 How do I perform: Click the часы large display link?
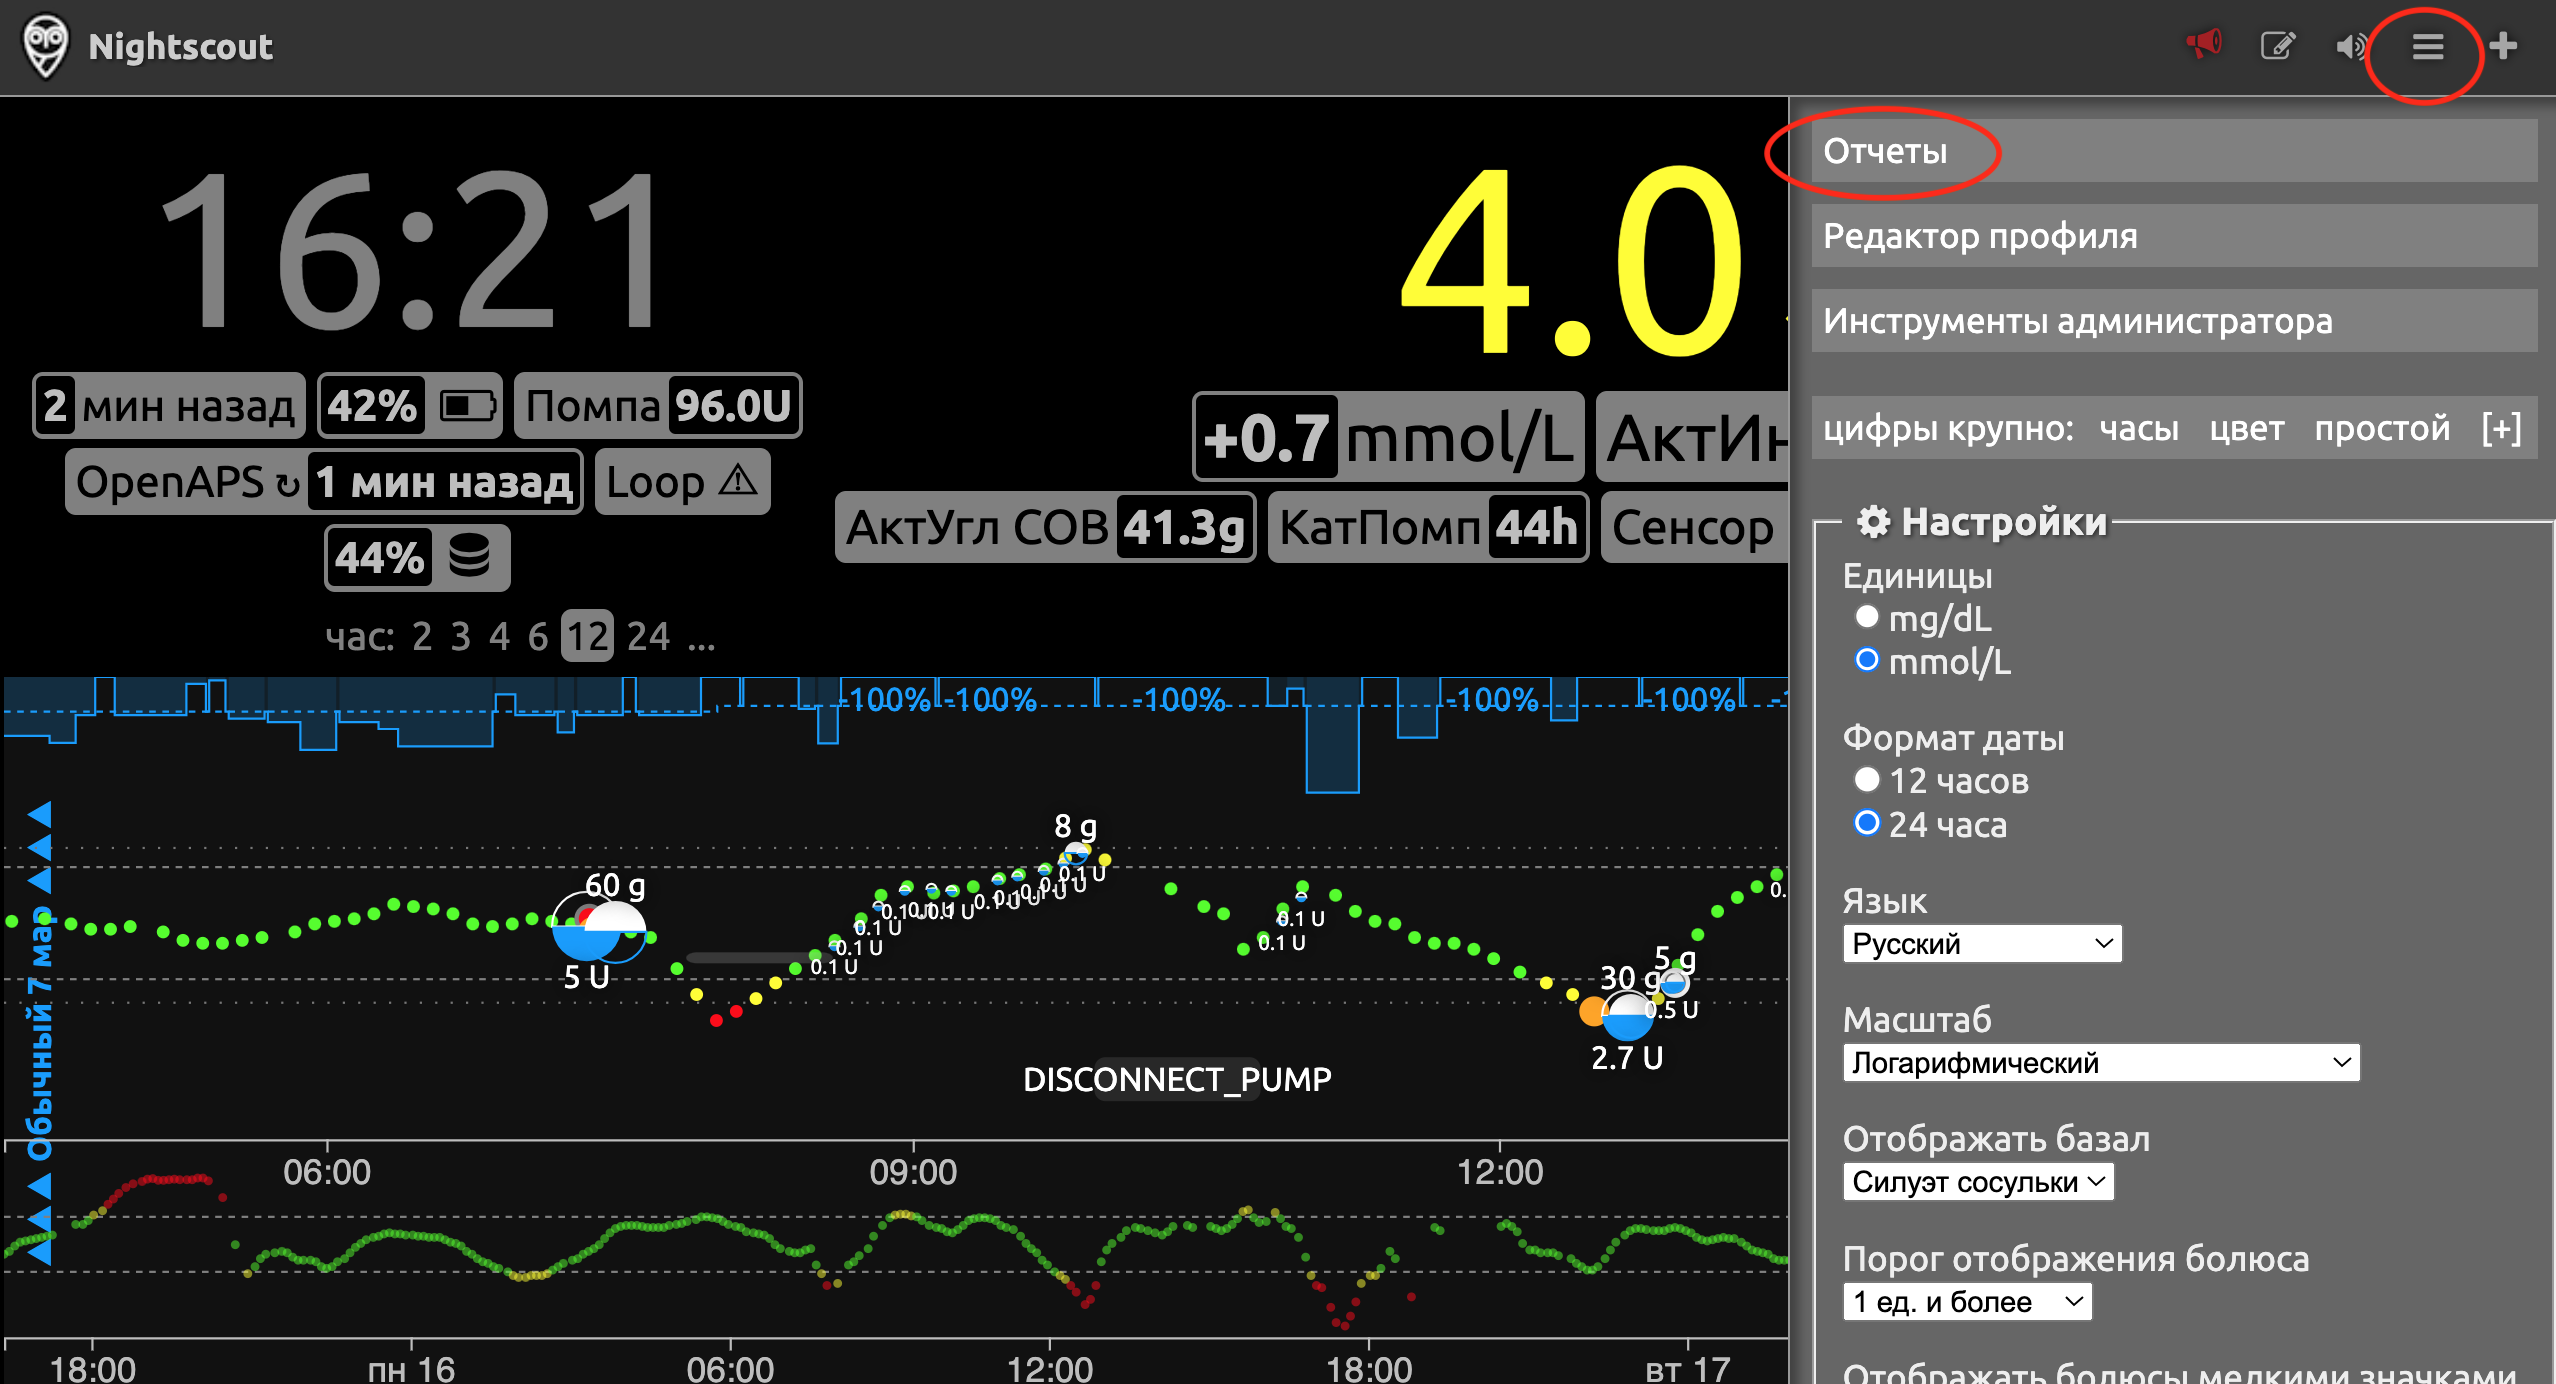2139,428
